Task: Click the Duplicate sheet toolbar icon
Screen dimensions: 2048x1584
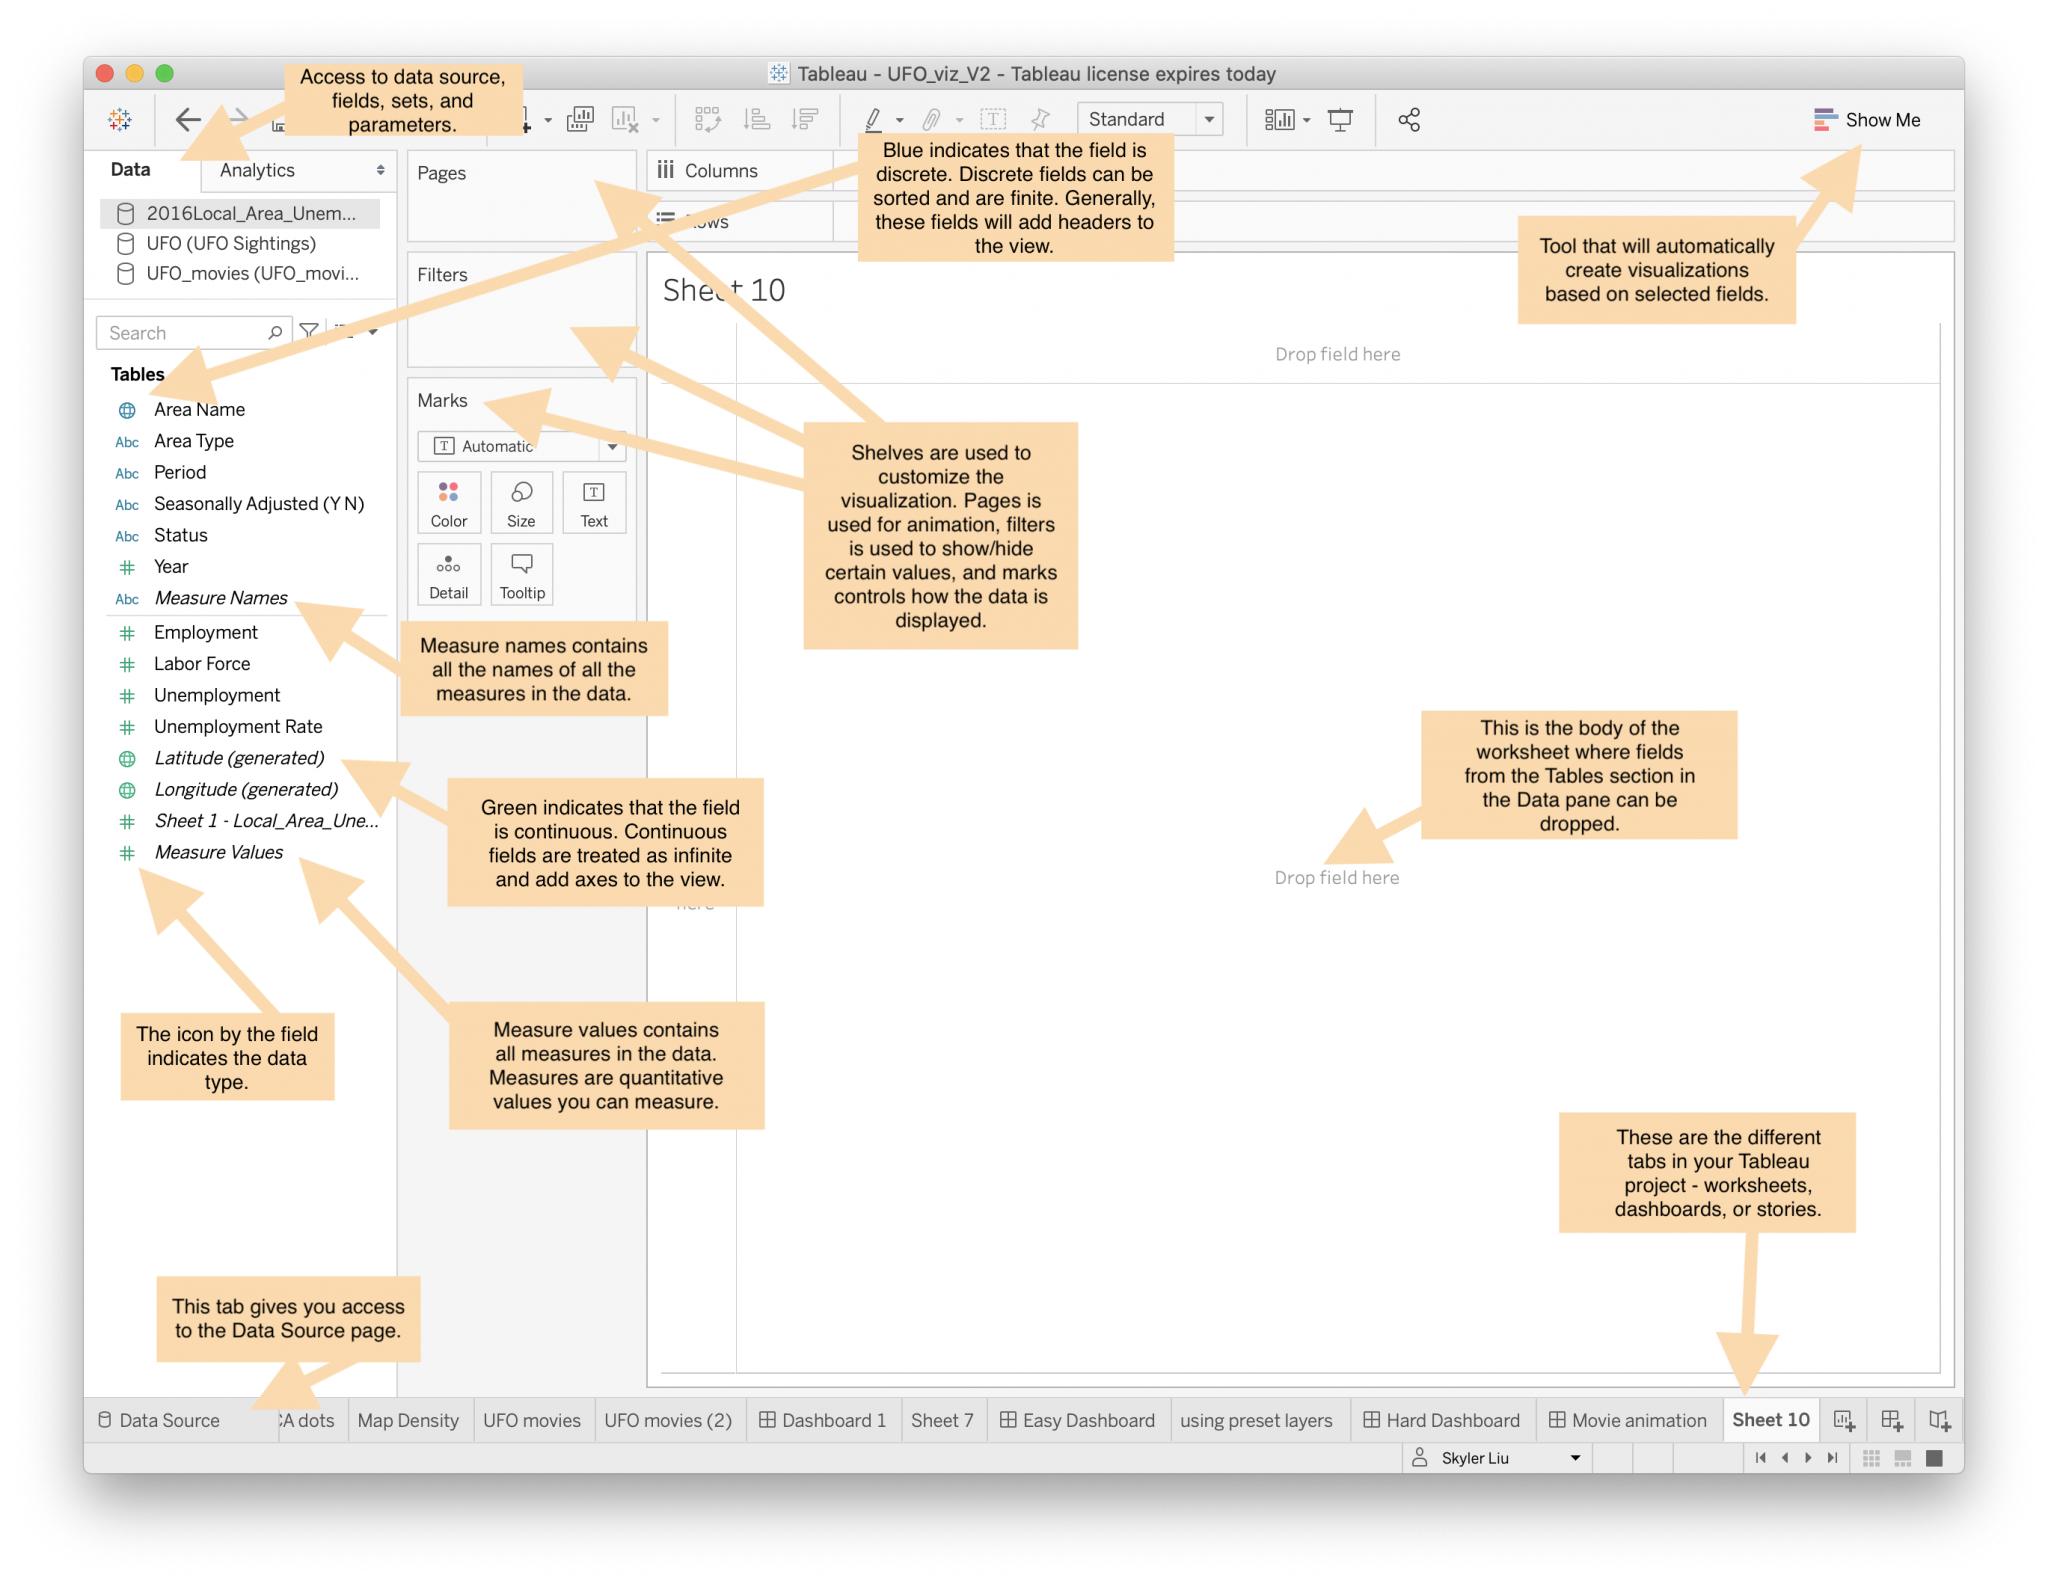Action: [x=580, y=120]
